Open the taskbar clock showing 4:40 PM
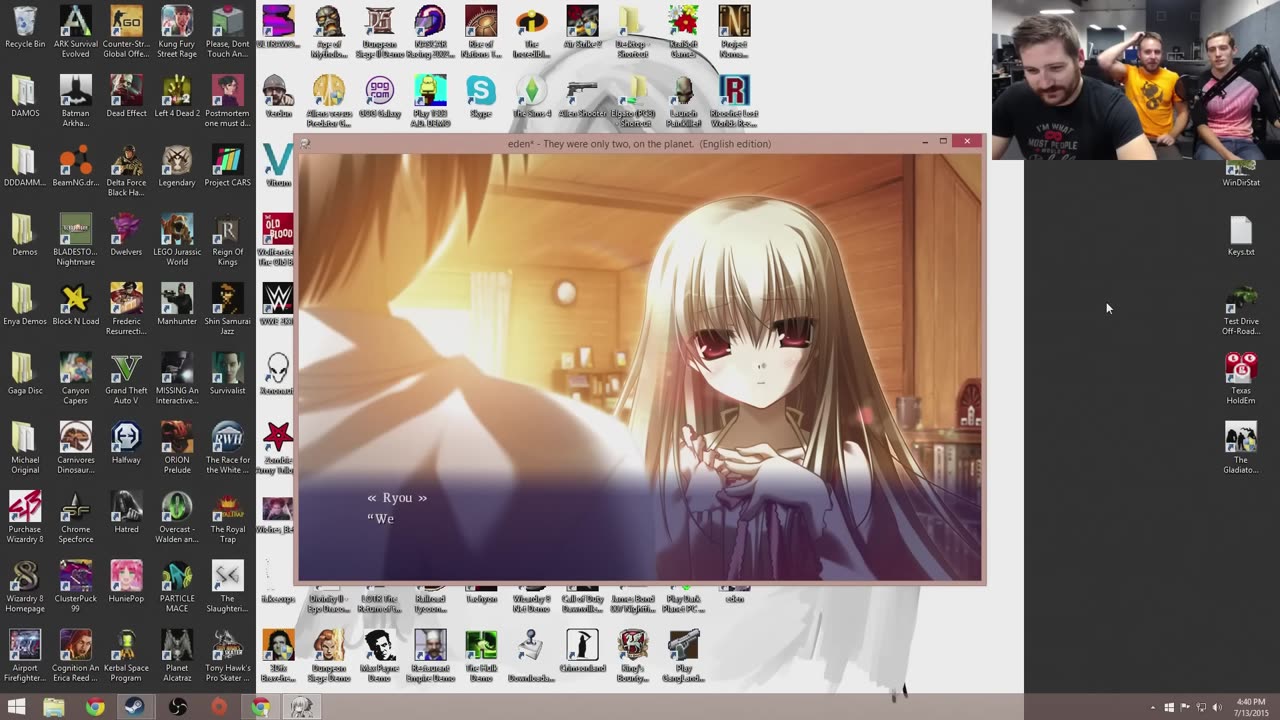This screenshot has height=720, width=1280. (1250, 708)
